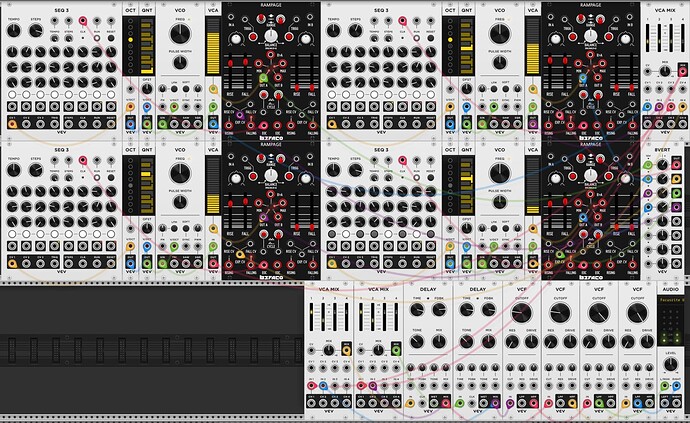This screenshot has height=423, width=690.
Task: Click the purple output jack on the 8VERT module
Action: (676, 207)
